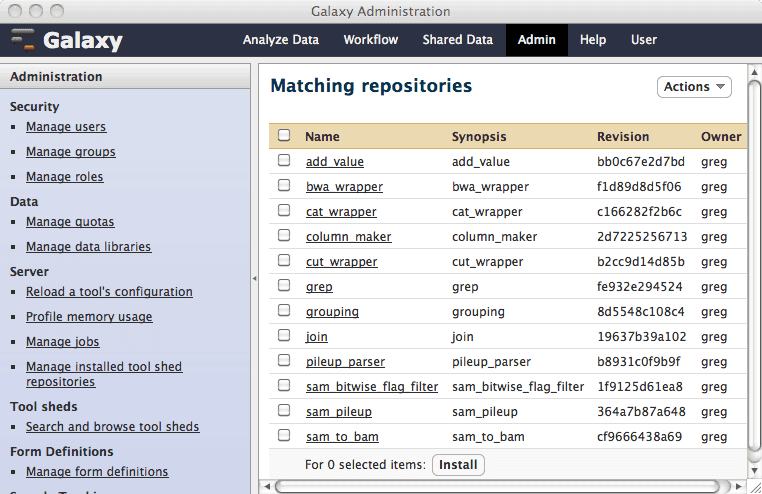Image resolution: width=762 pixels, height=494 pixels.
Task: Click the Galaxy logo icon
Action: pyautogui.click(x=23, y=40)
